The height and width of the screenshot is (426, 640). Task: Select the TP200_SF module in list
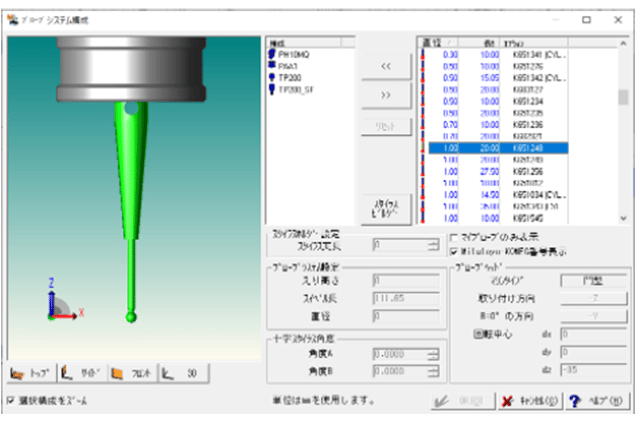tap(291, 89)
